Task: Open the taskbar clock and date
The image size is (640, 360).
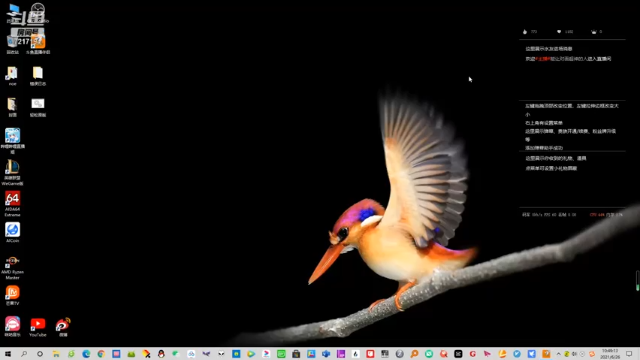Action: click(610, 354)
